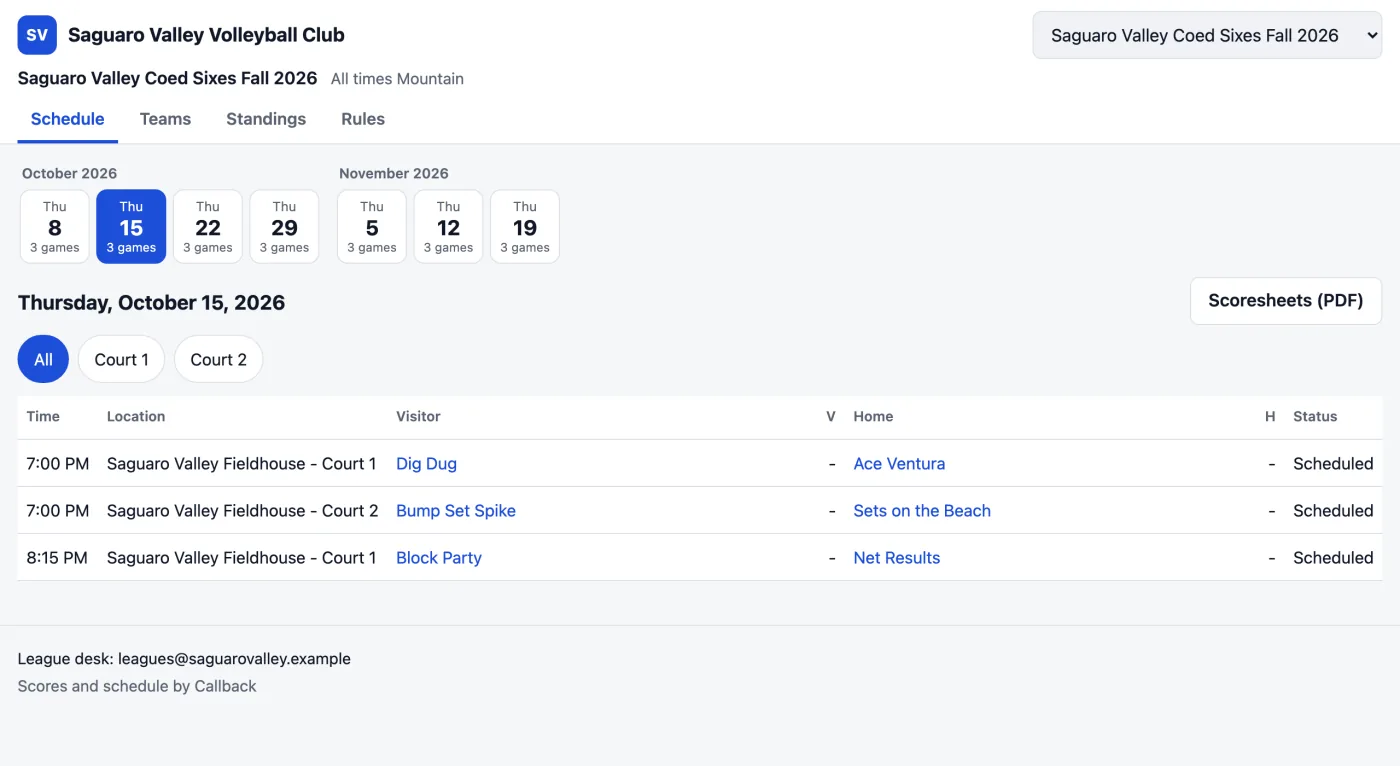Switch to the Schedule tab
The height and width of the screenshot is (766, 1400).
click(x=68, y=119)
